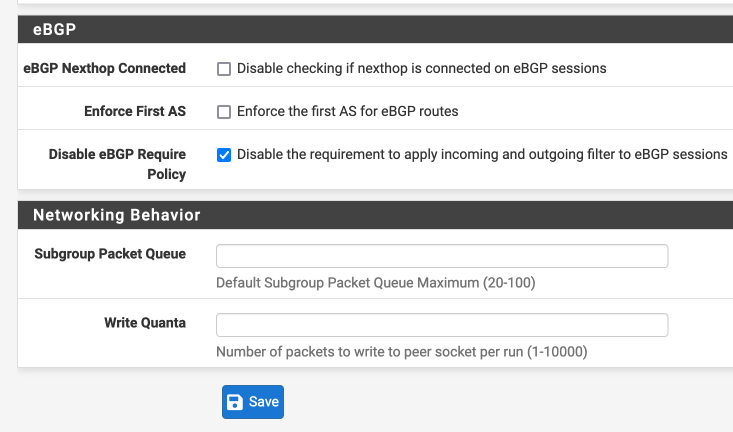Viewport: 733px width, 432px height.
Task: Select the 'eBGP Nexthop Connected' field name
Action: (x=105, y=68)
